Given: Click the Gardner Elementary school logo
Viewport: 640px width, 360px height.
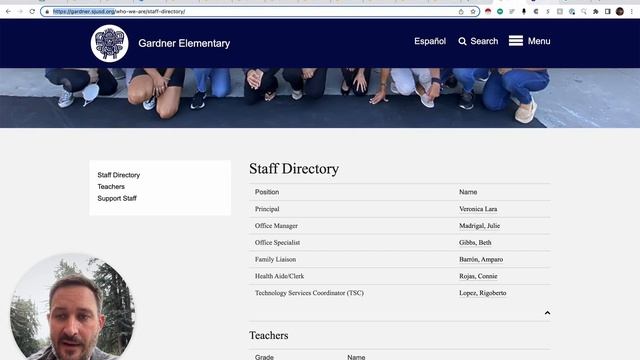Looking at the screenshot, I should click(x=109, y=43).
